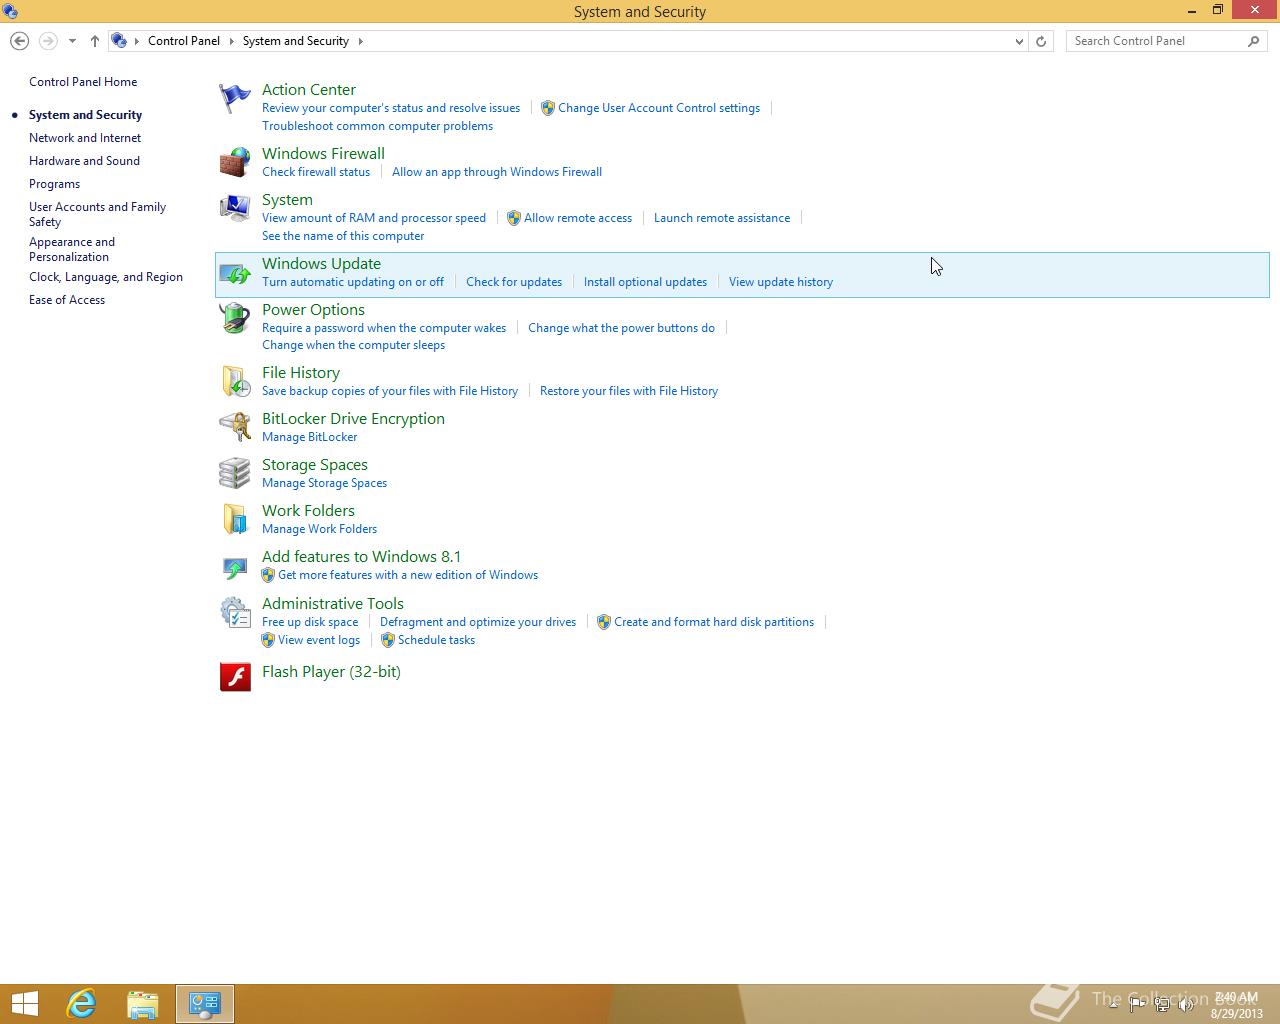Click View event logs link
The width and height of the screenshot is (1280, 1024).
tap(319, 640)
